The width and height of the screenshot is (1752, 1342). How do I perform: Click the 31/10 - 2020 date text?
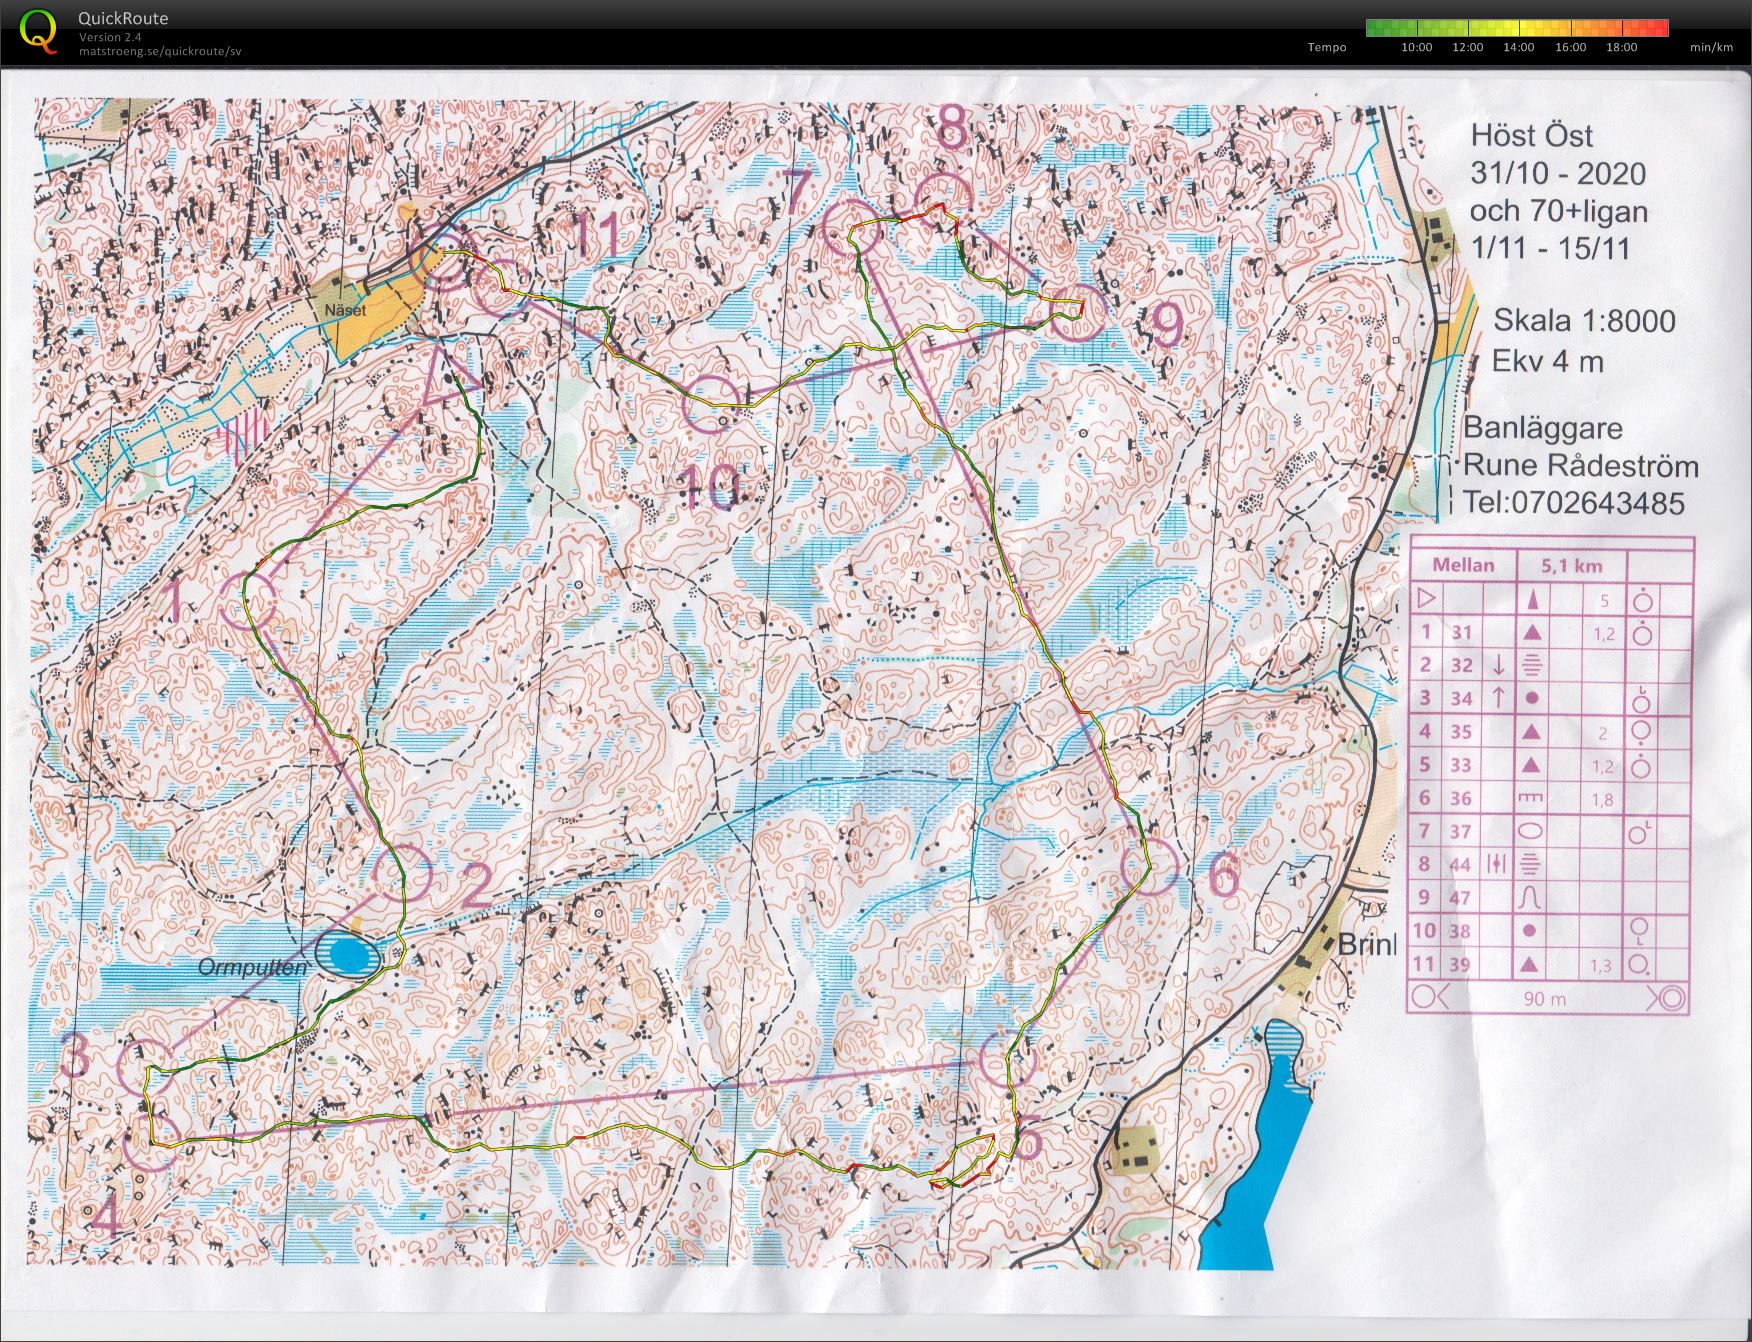(x=1558, y=173)
